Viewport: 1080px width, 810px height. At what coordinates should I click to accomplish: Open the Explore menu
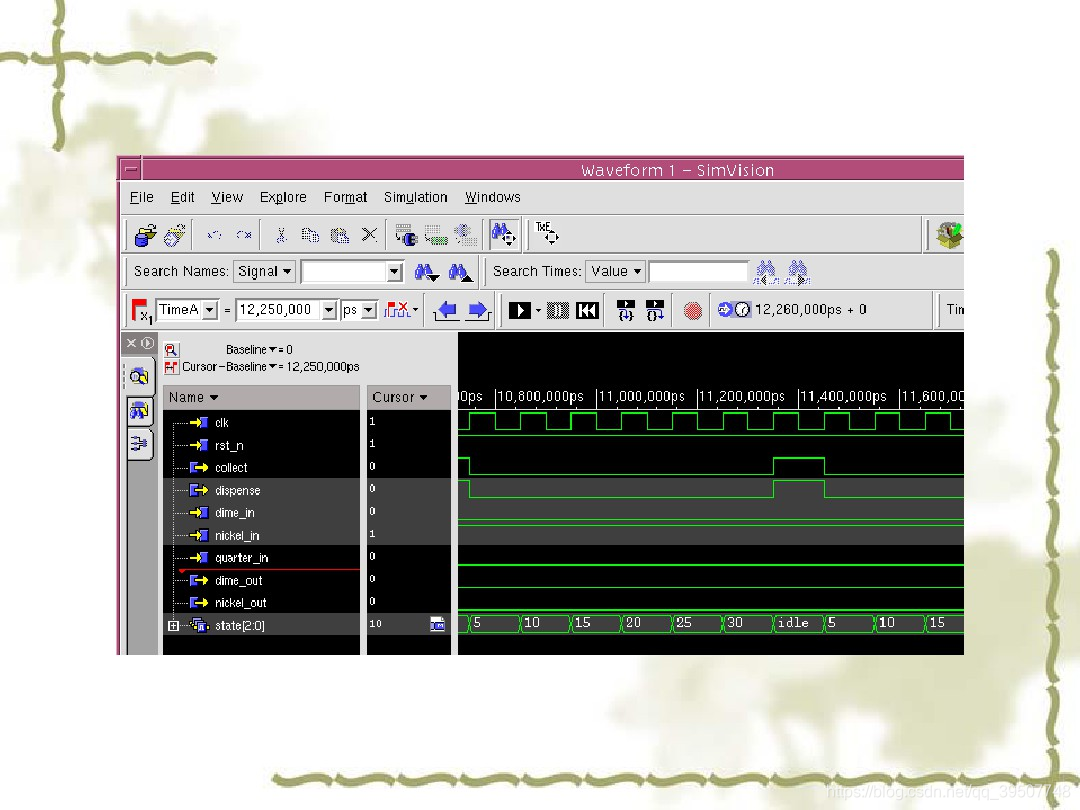283,198
